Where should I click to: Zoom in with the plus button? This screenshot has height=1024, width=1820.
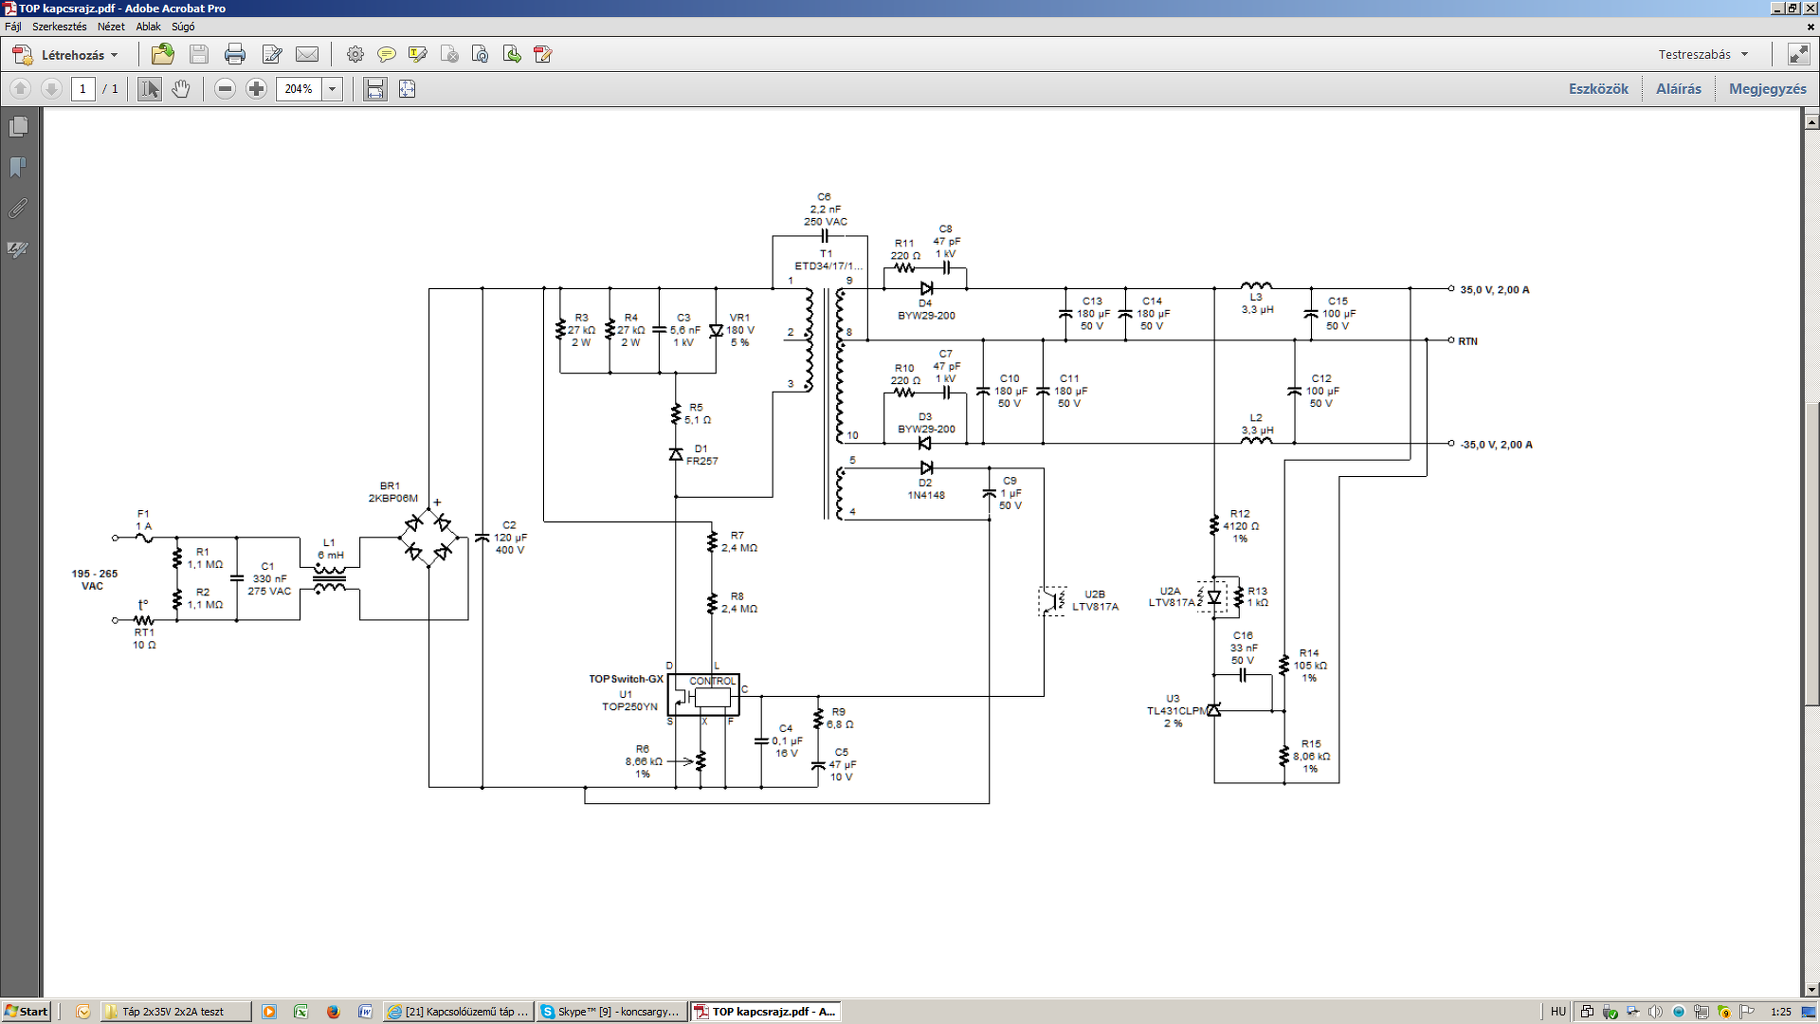[256, 89]
